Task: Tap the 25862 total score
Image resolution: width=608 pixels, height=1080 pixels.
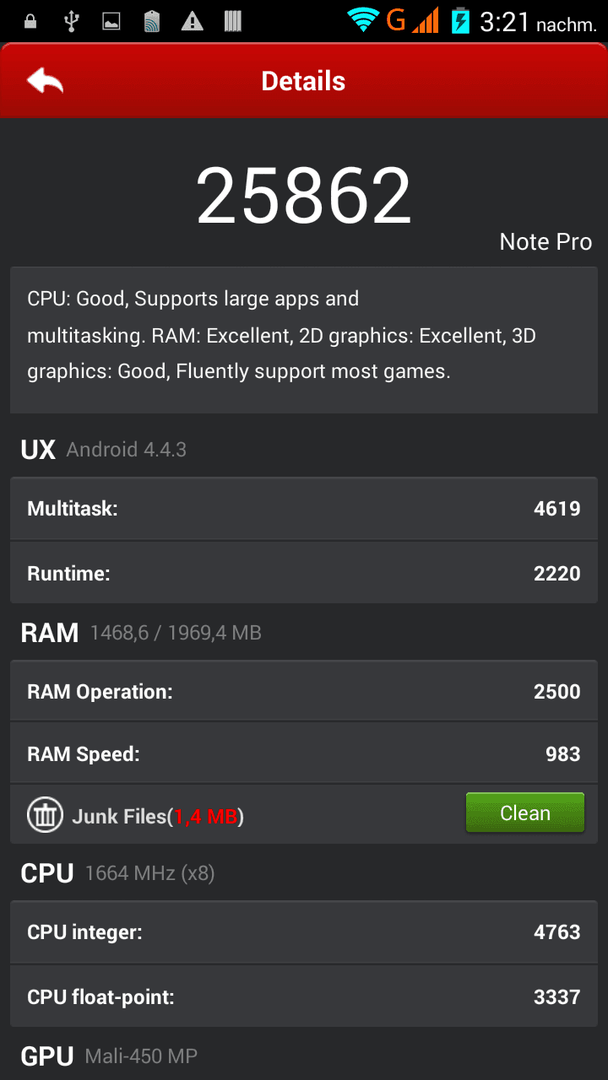Action: coord(304,196)
